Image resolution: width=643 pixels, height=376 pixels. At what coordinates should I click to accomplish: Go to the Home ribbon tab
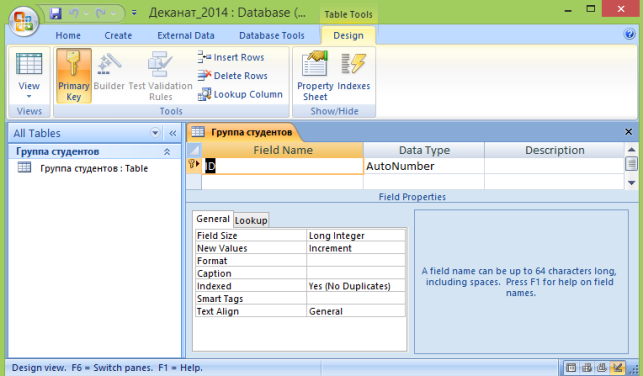click(68, 36)
